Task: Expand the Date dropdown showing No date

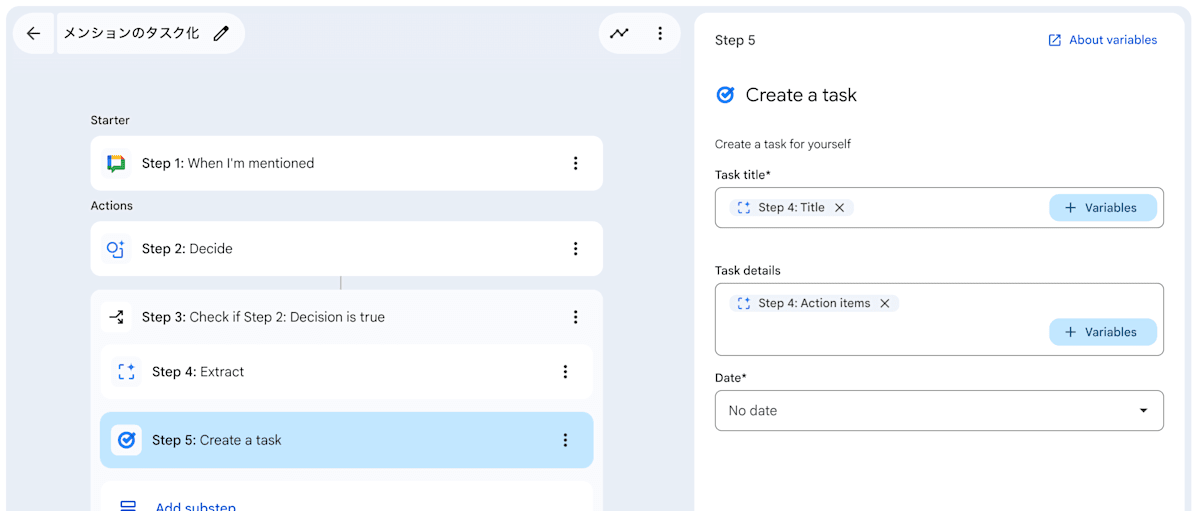Action: pos(939,411)
